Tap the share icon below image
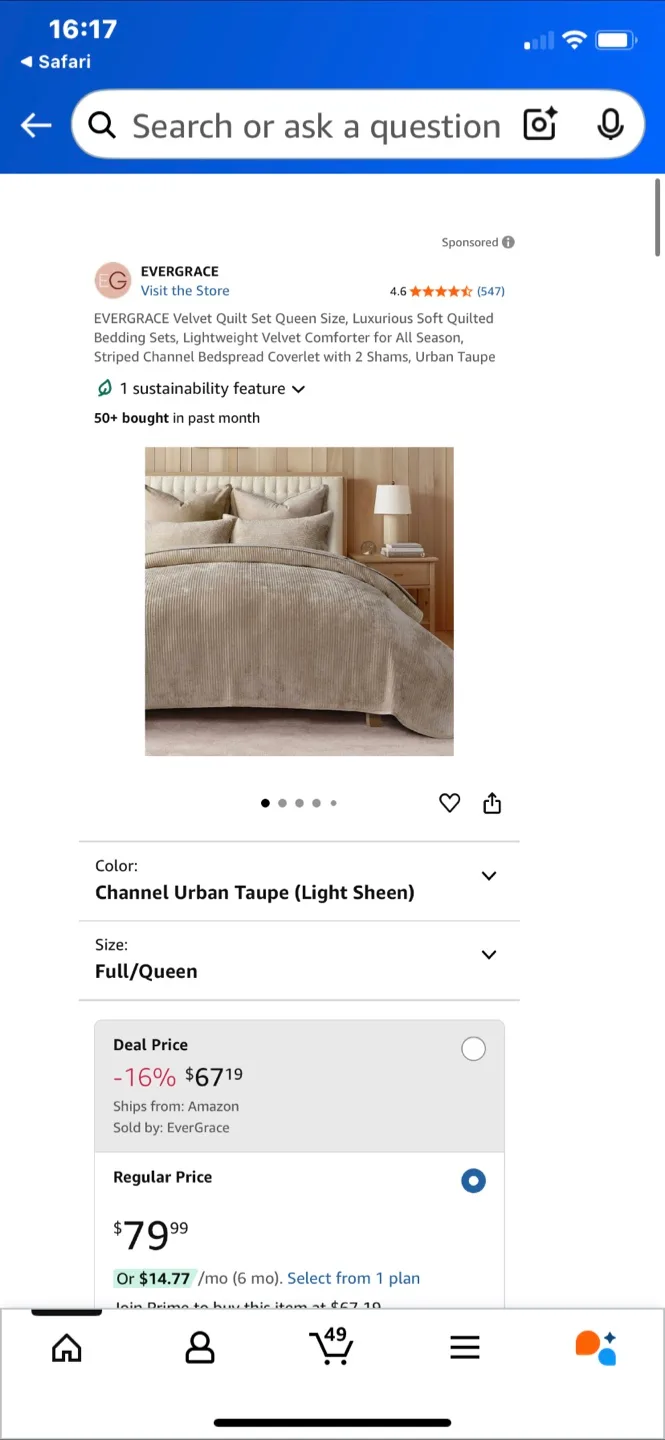This screenshot has height=1440, width=665. 492,803
